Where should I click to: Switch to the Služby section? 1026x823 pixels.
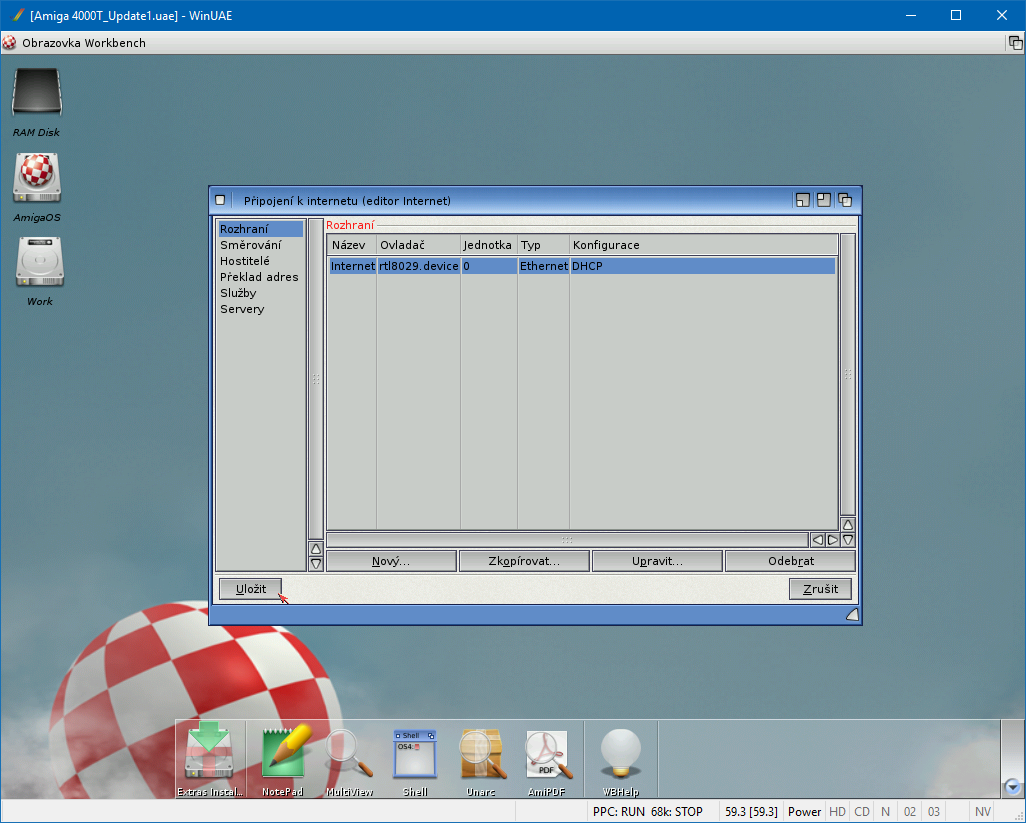click(x=238, y=293)
